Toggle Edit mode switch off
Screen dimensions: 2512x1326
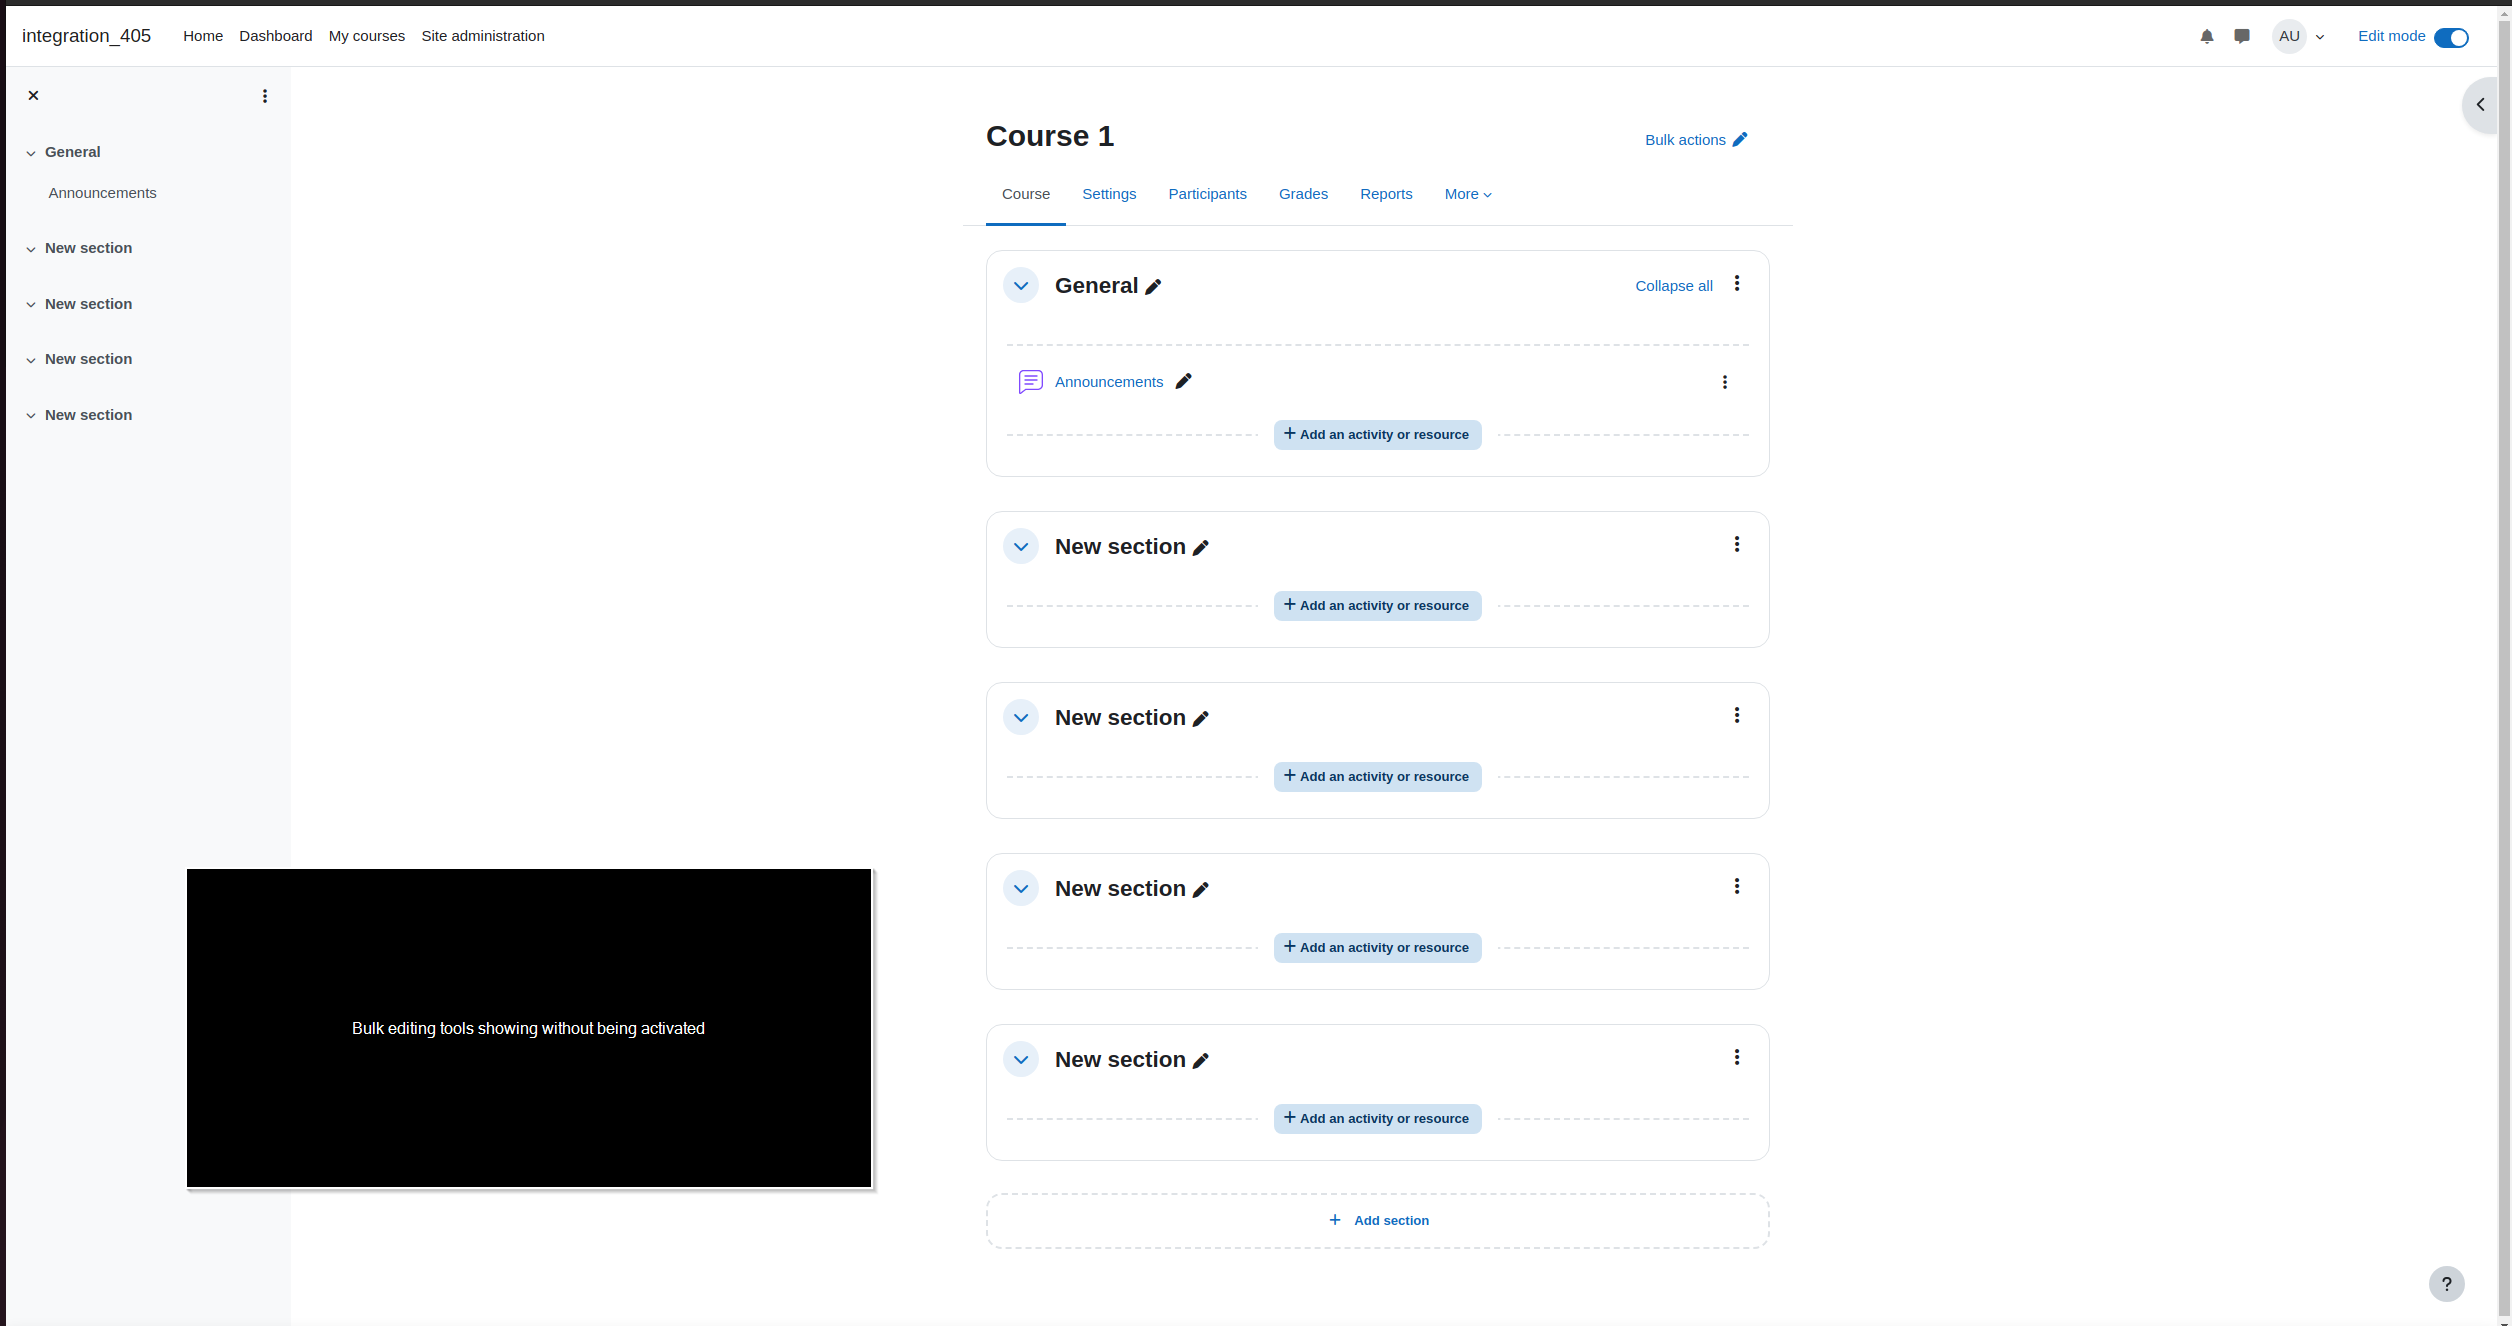pos(2451,37)
